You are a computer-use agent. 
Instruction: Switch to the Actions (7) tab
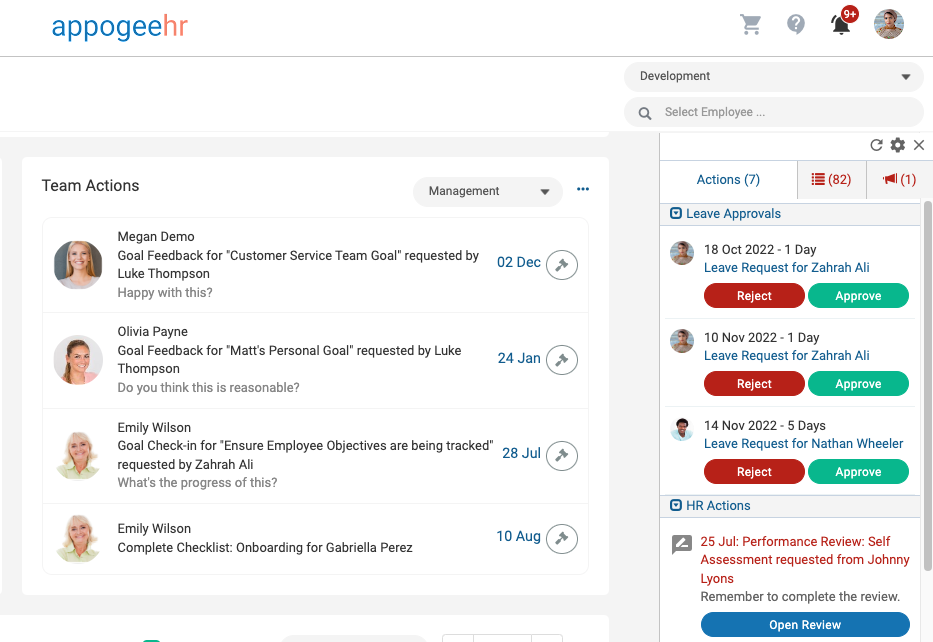pos(728,180)
